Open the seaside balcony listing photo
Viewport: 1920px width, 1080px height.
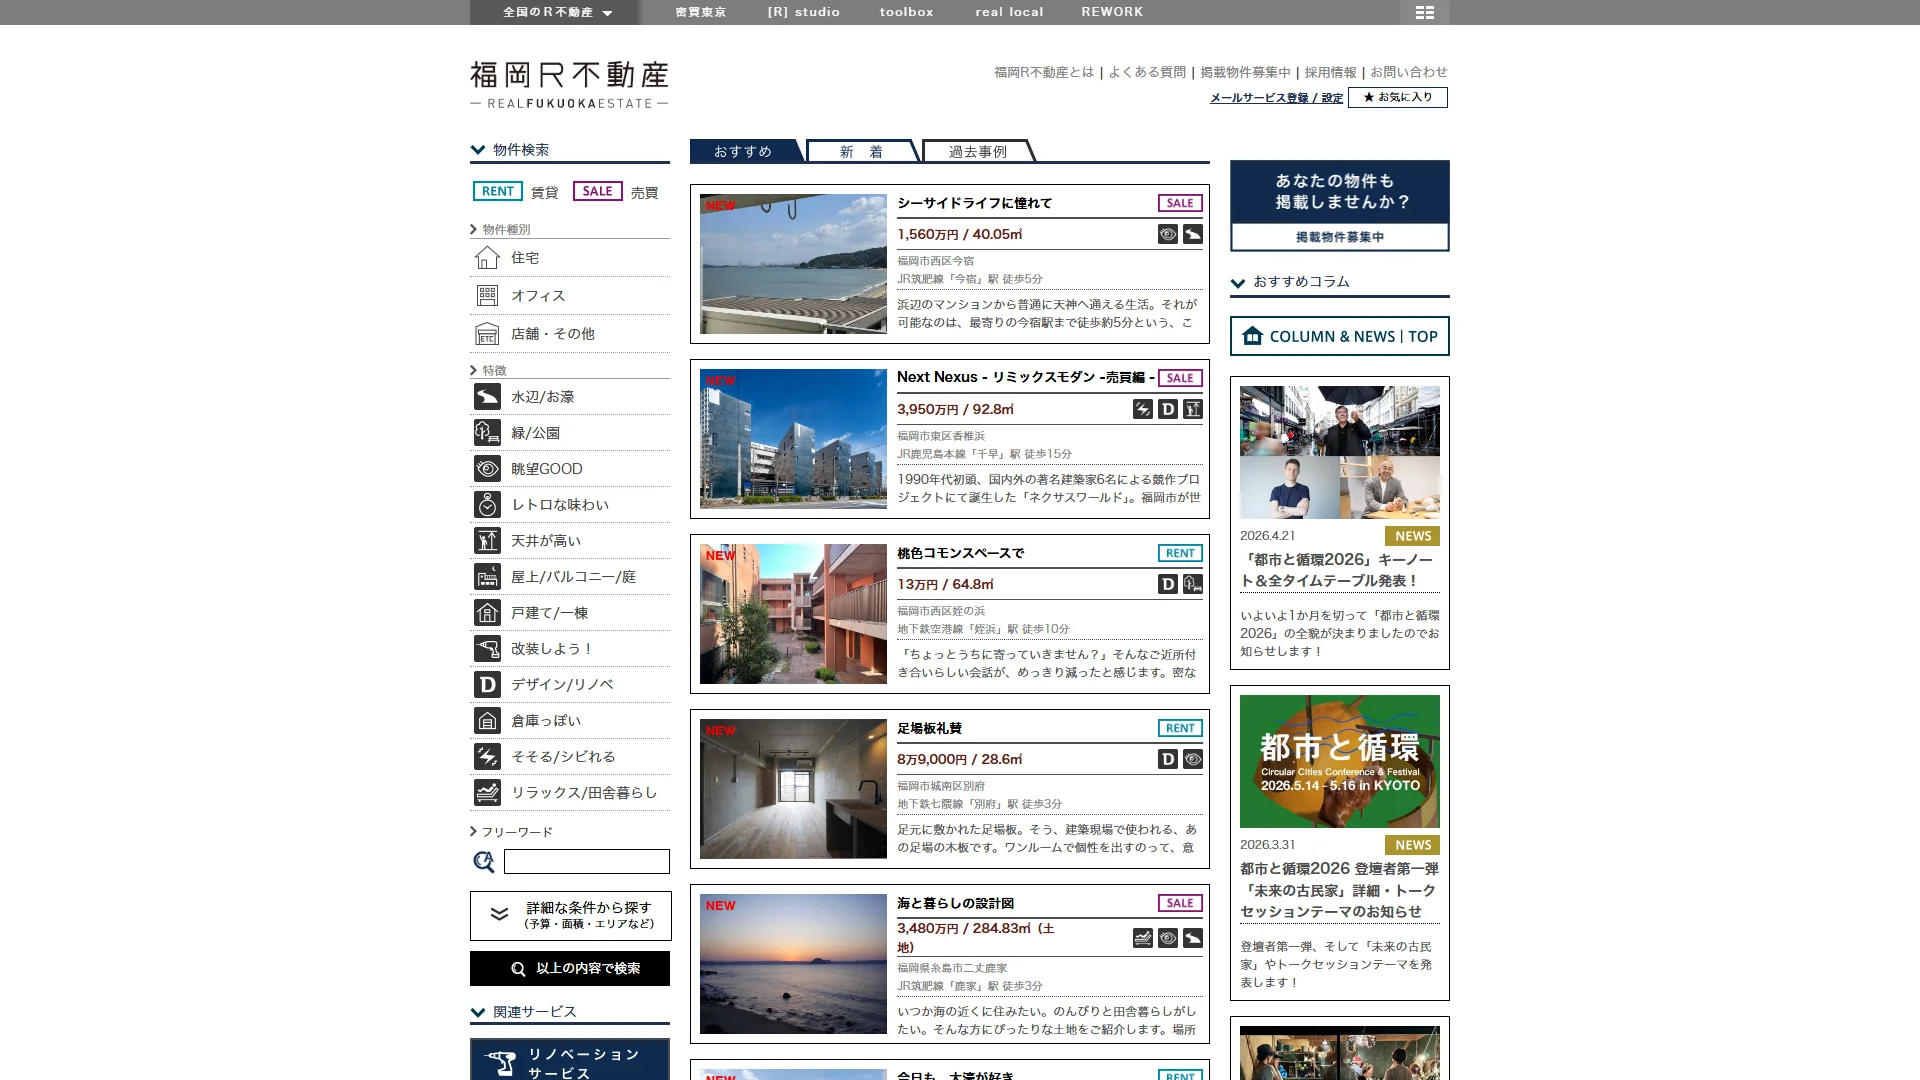(793, 264)
